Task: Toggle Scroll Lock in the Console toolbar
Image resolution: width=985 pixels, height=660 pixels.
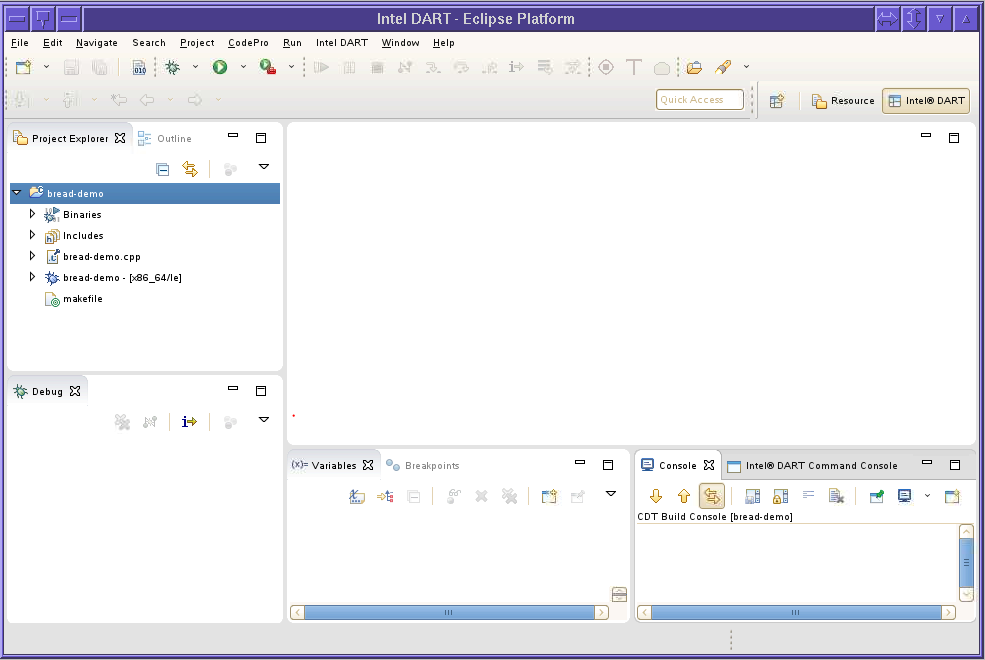Action: click(780, 496)
